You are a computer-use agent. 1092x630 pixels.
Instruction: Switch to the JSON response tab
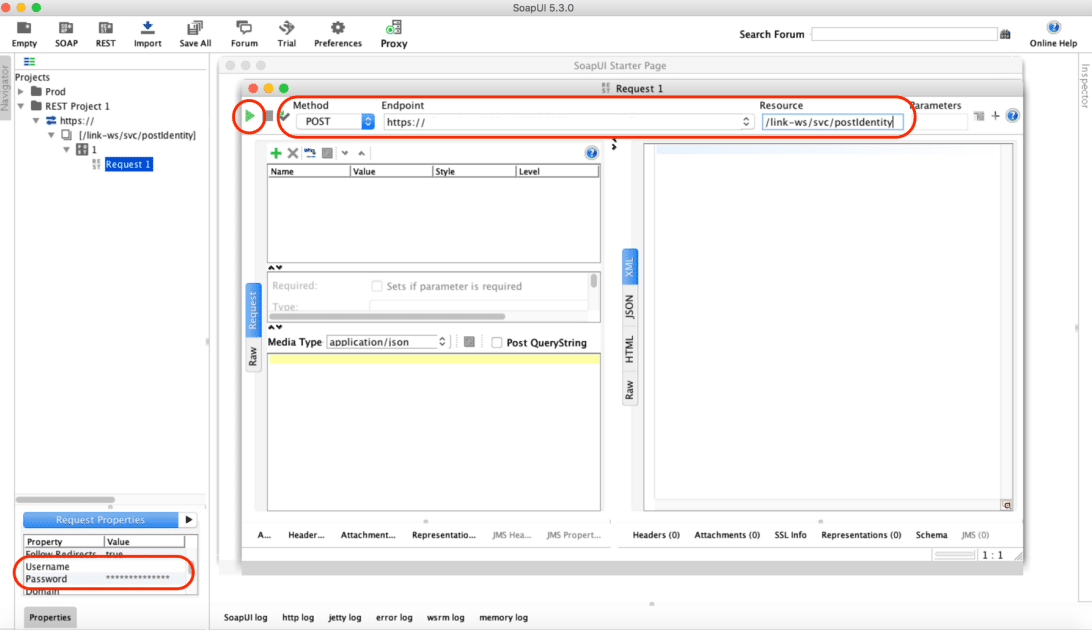630,306
